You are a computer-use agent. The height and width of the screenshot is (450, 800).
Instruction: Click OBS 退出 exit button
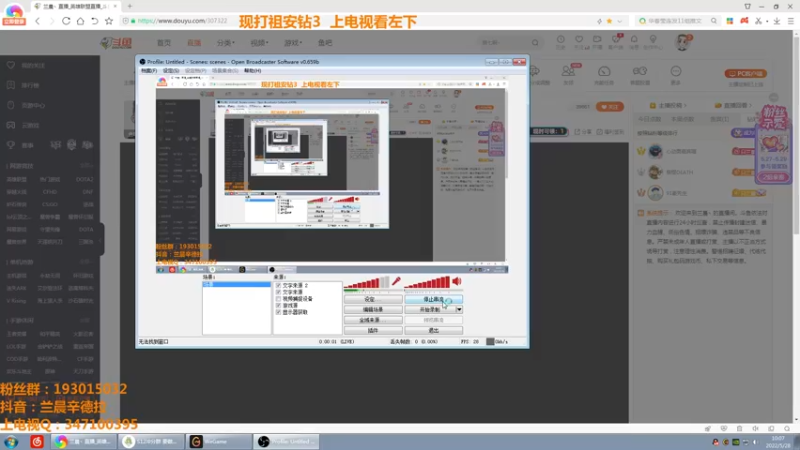pos(434,331)
